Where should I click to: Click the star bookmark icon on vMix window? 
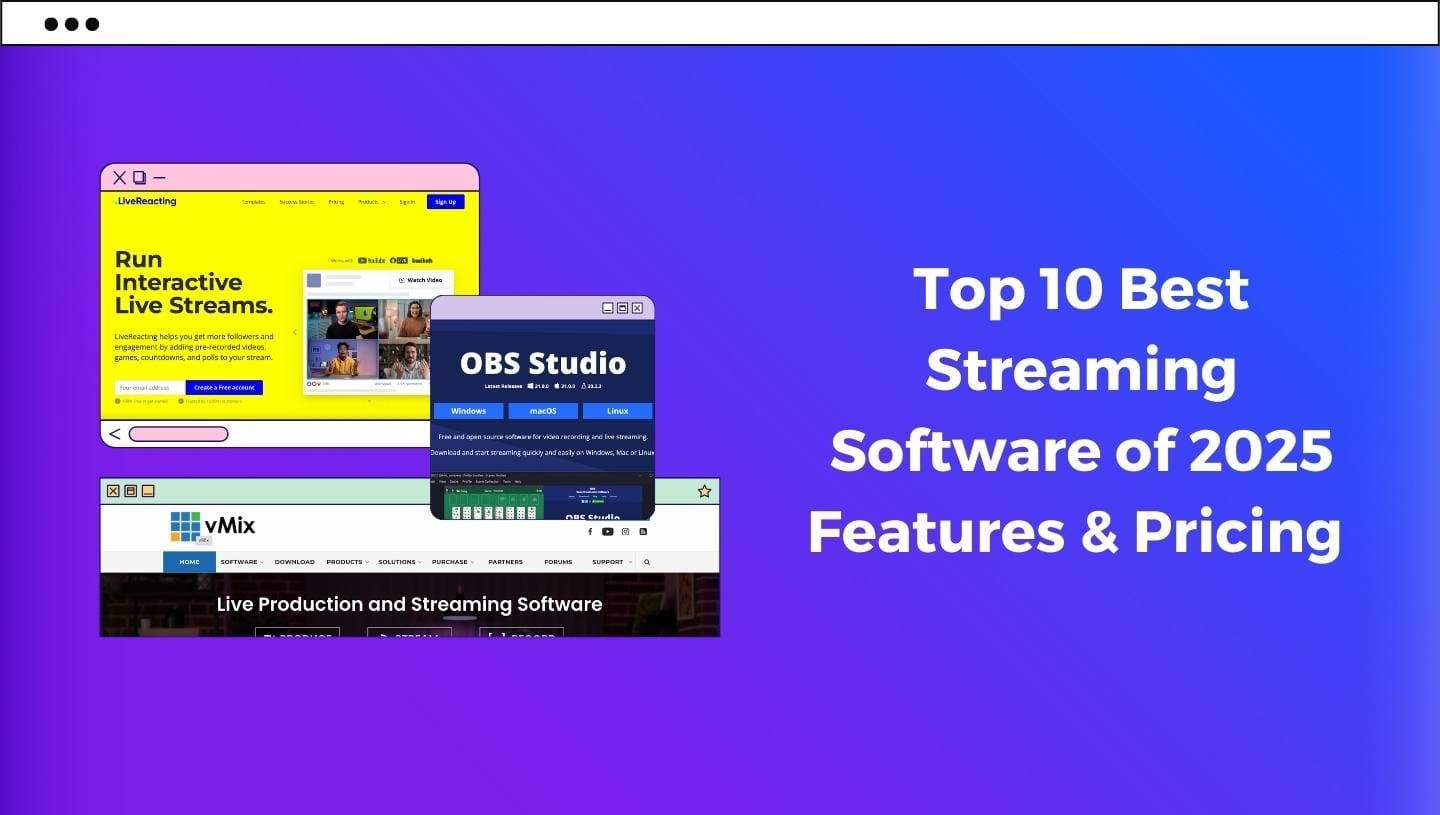(x=704, y=490)
